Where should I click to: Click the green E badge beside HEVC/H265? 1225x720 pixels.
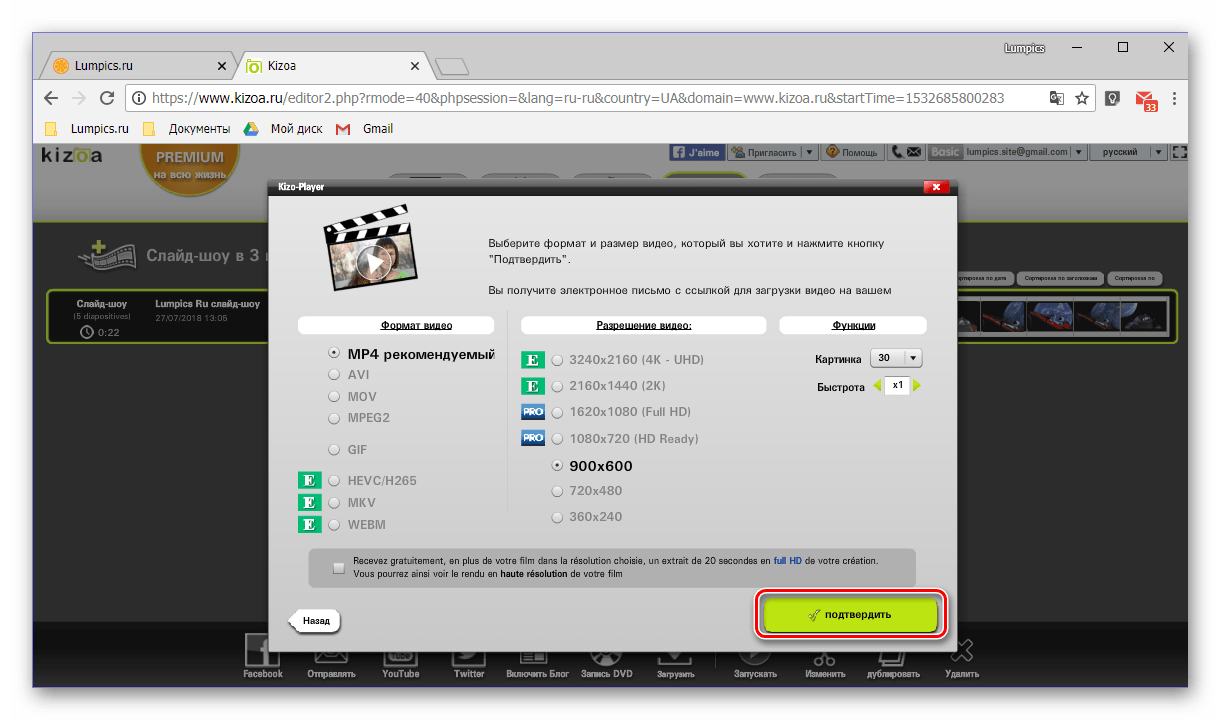pyautogui.click(x=310, y=481)
